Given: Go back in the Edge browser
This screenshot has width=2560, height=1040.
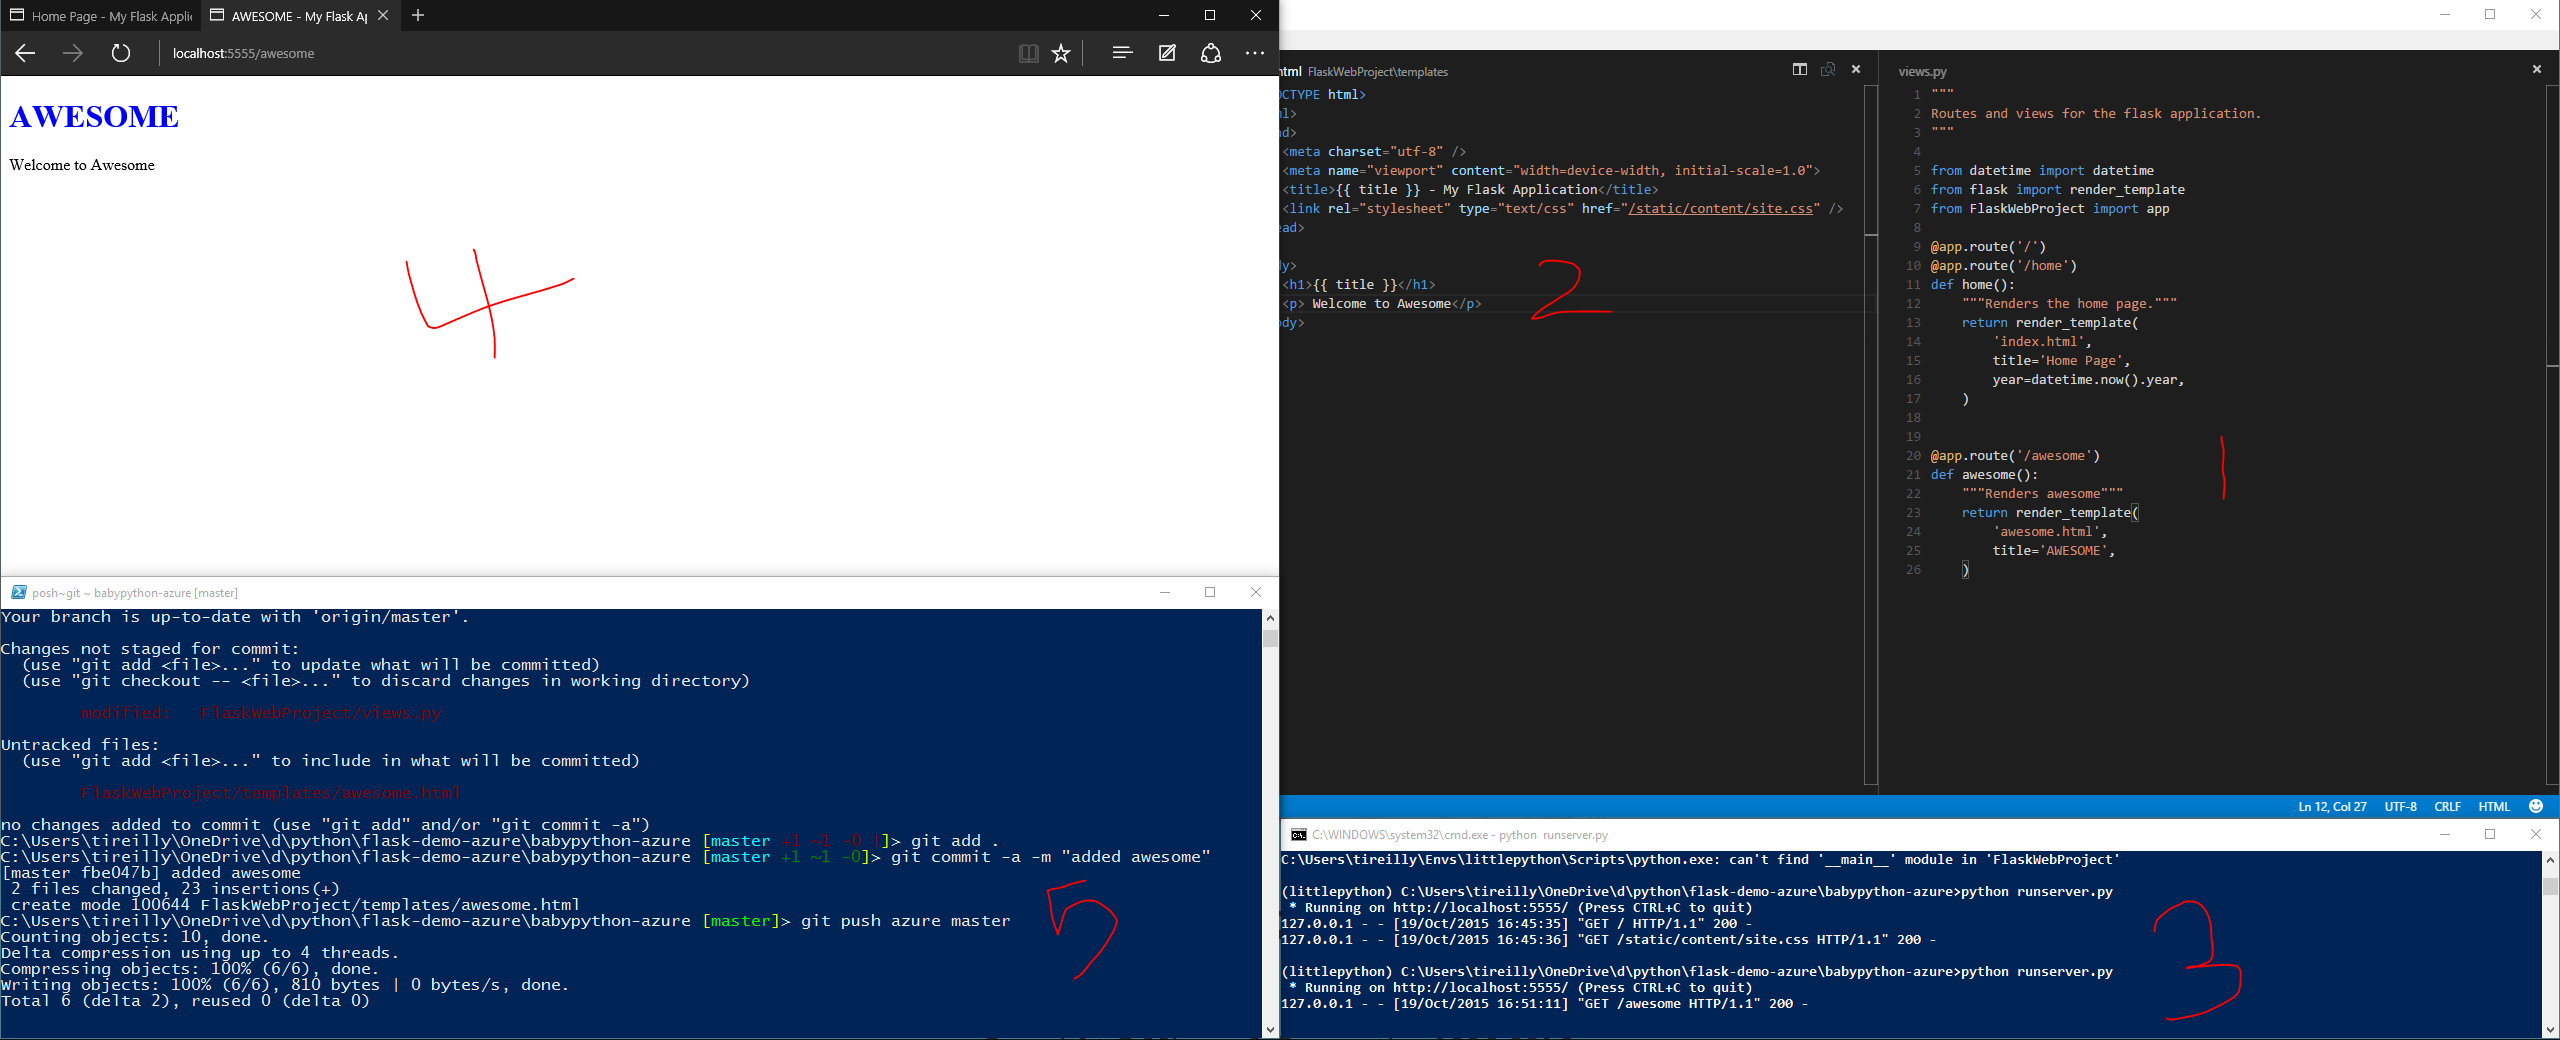Looking at the screenshot, I should click(26, 53).
